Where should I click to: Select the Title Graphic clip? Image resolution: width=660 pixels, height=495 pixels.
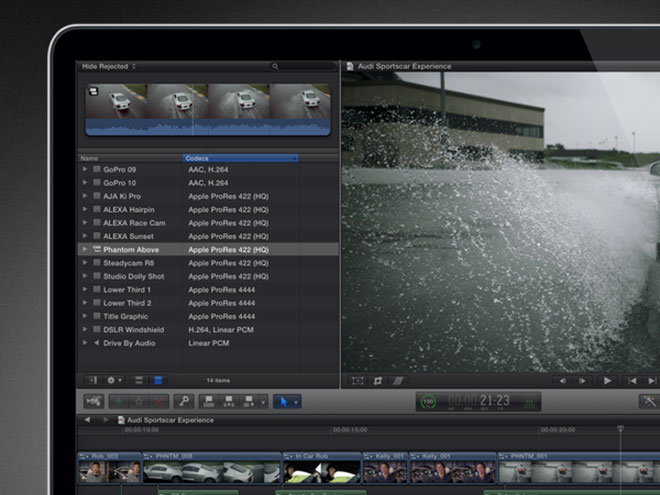coord(208,316)
